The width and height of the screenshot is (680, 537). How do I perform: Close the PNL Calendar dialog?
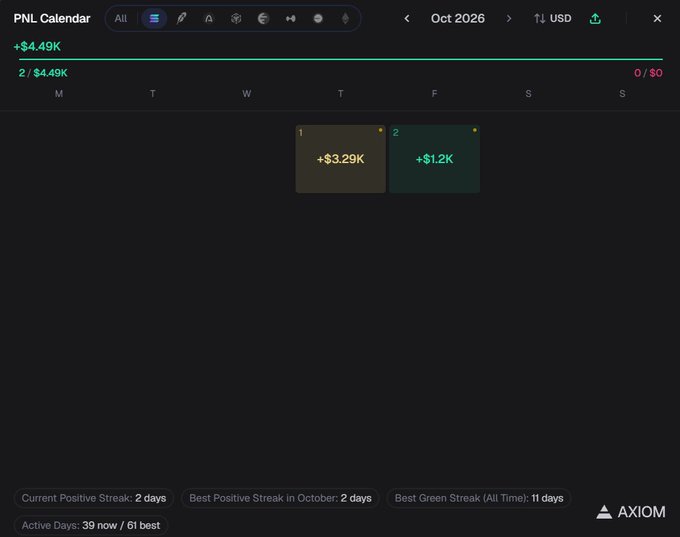pyautogui.click(x=657, y=19)
